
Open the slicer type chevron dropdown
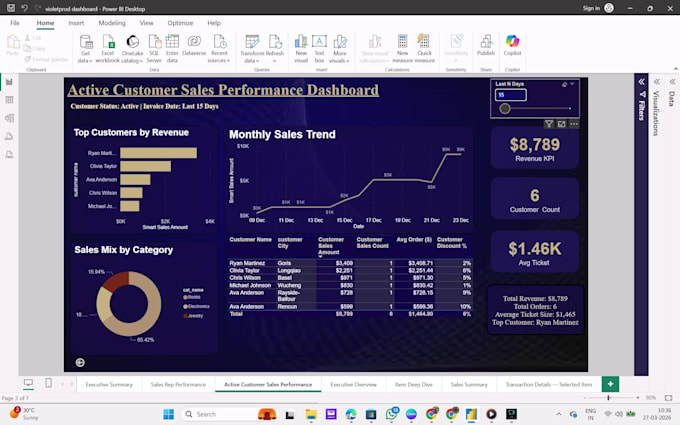572,84
